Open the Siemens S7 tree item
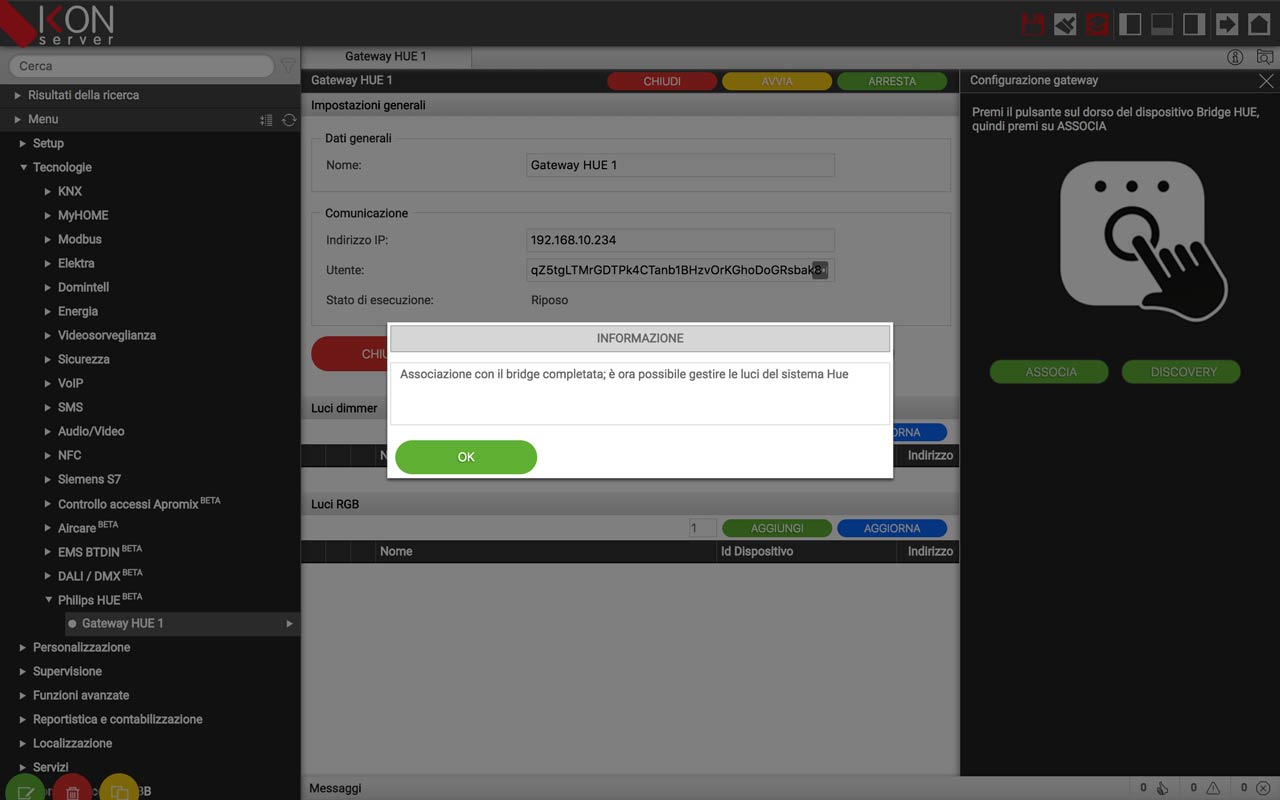Image resolution: width=1280 pixels, height=800 pixels. (89, 479)
